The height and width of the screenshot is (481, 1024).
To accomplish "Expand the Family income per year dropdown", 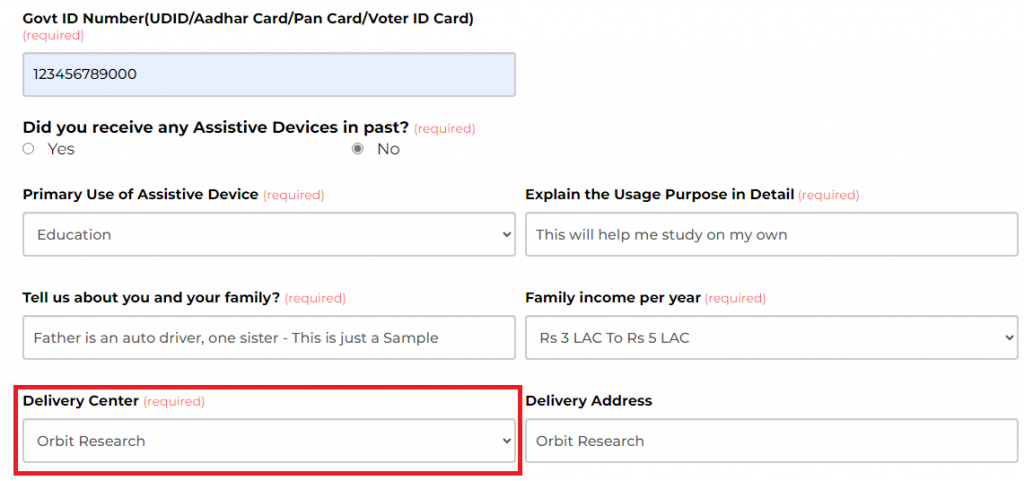I will click(770, 338).
